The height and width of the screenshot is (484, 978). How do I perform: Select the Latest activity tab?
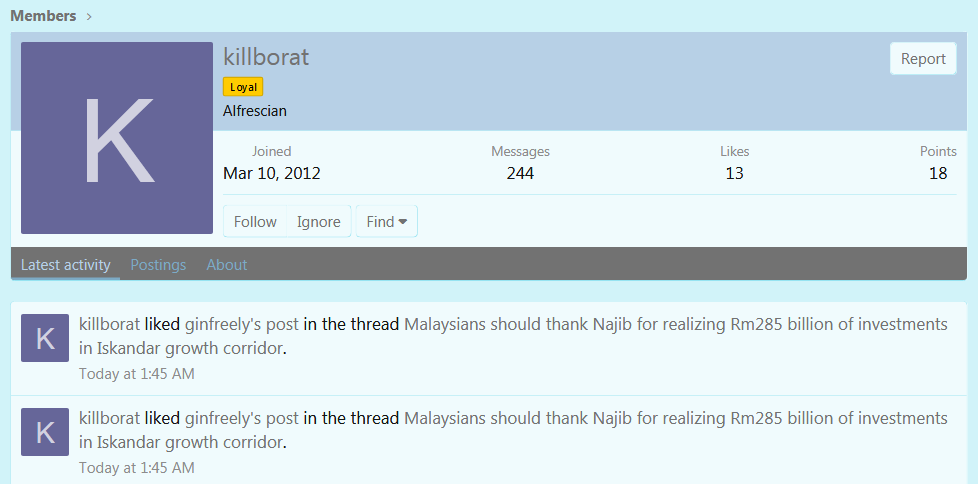click(65, 264)
